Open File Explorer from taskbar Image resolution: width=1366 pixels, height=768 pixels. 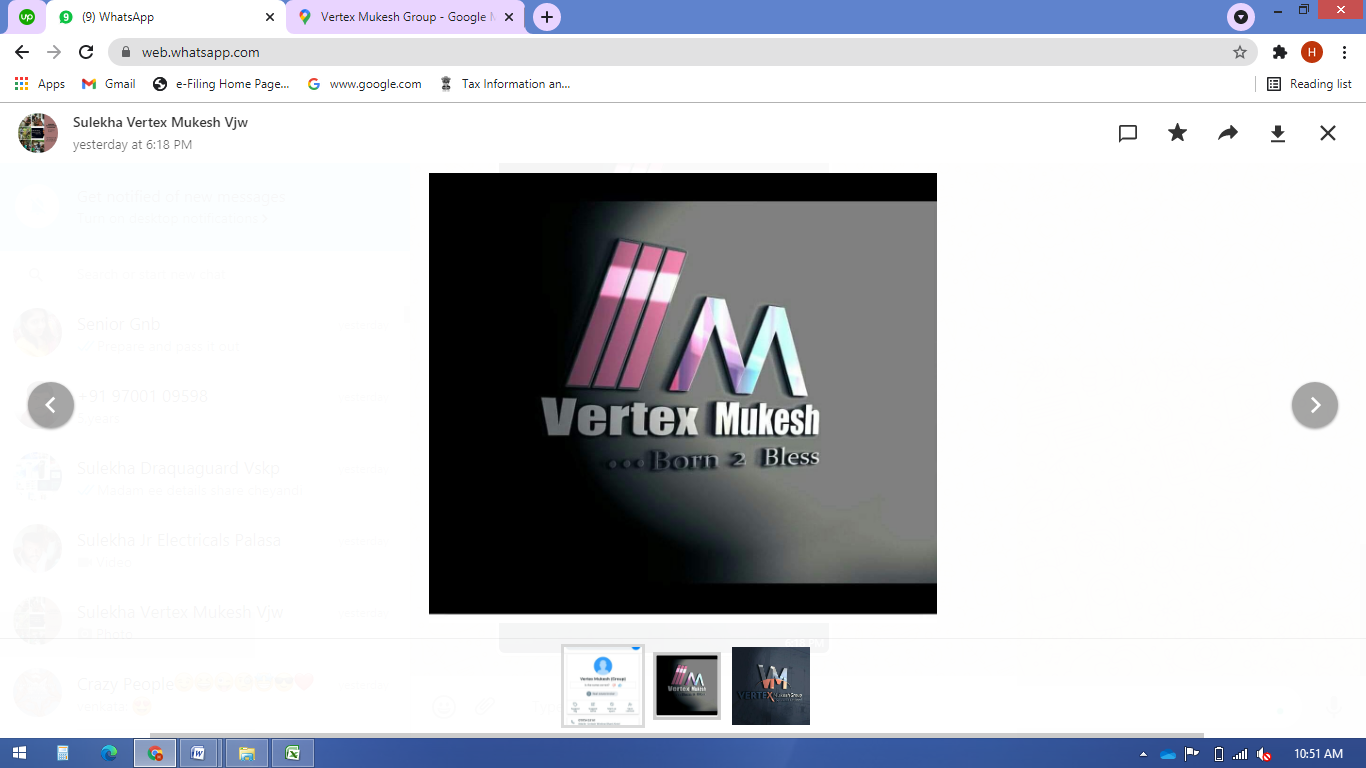(247, 753)
